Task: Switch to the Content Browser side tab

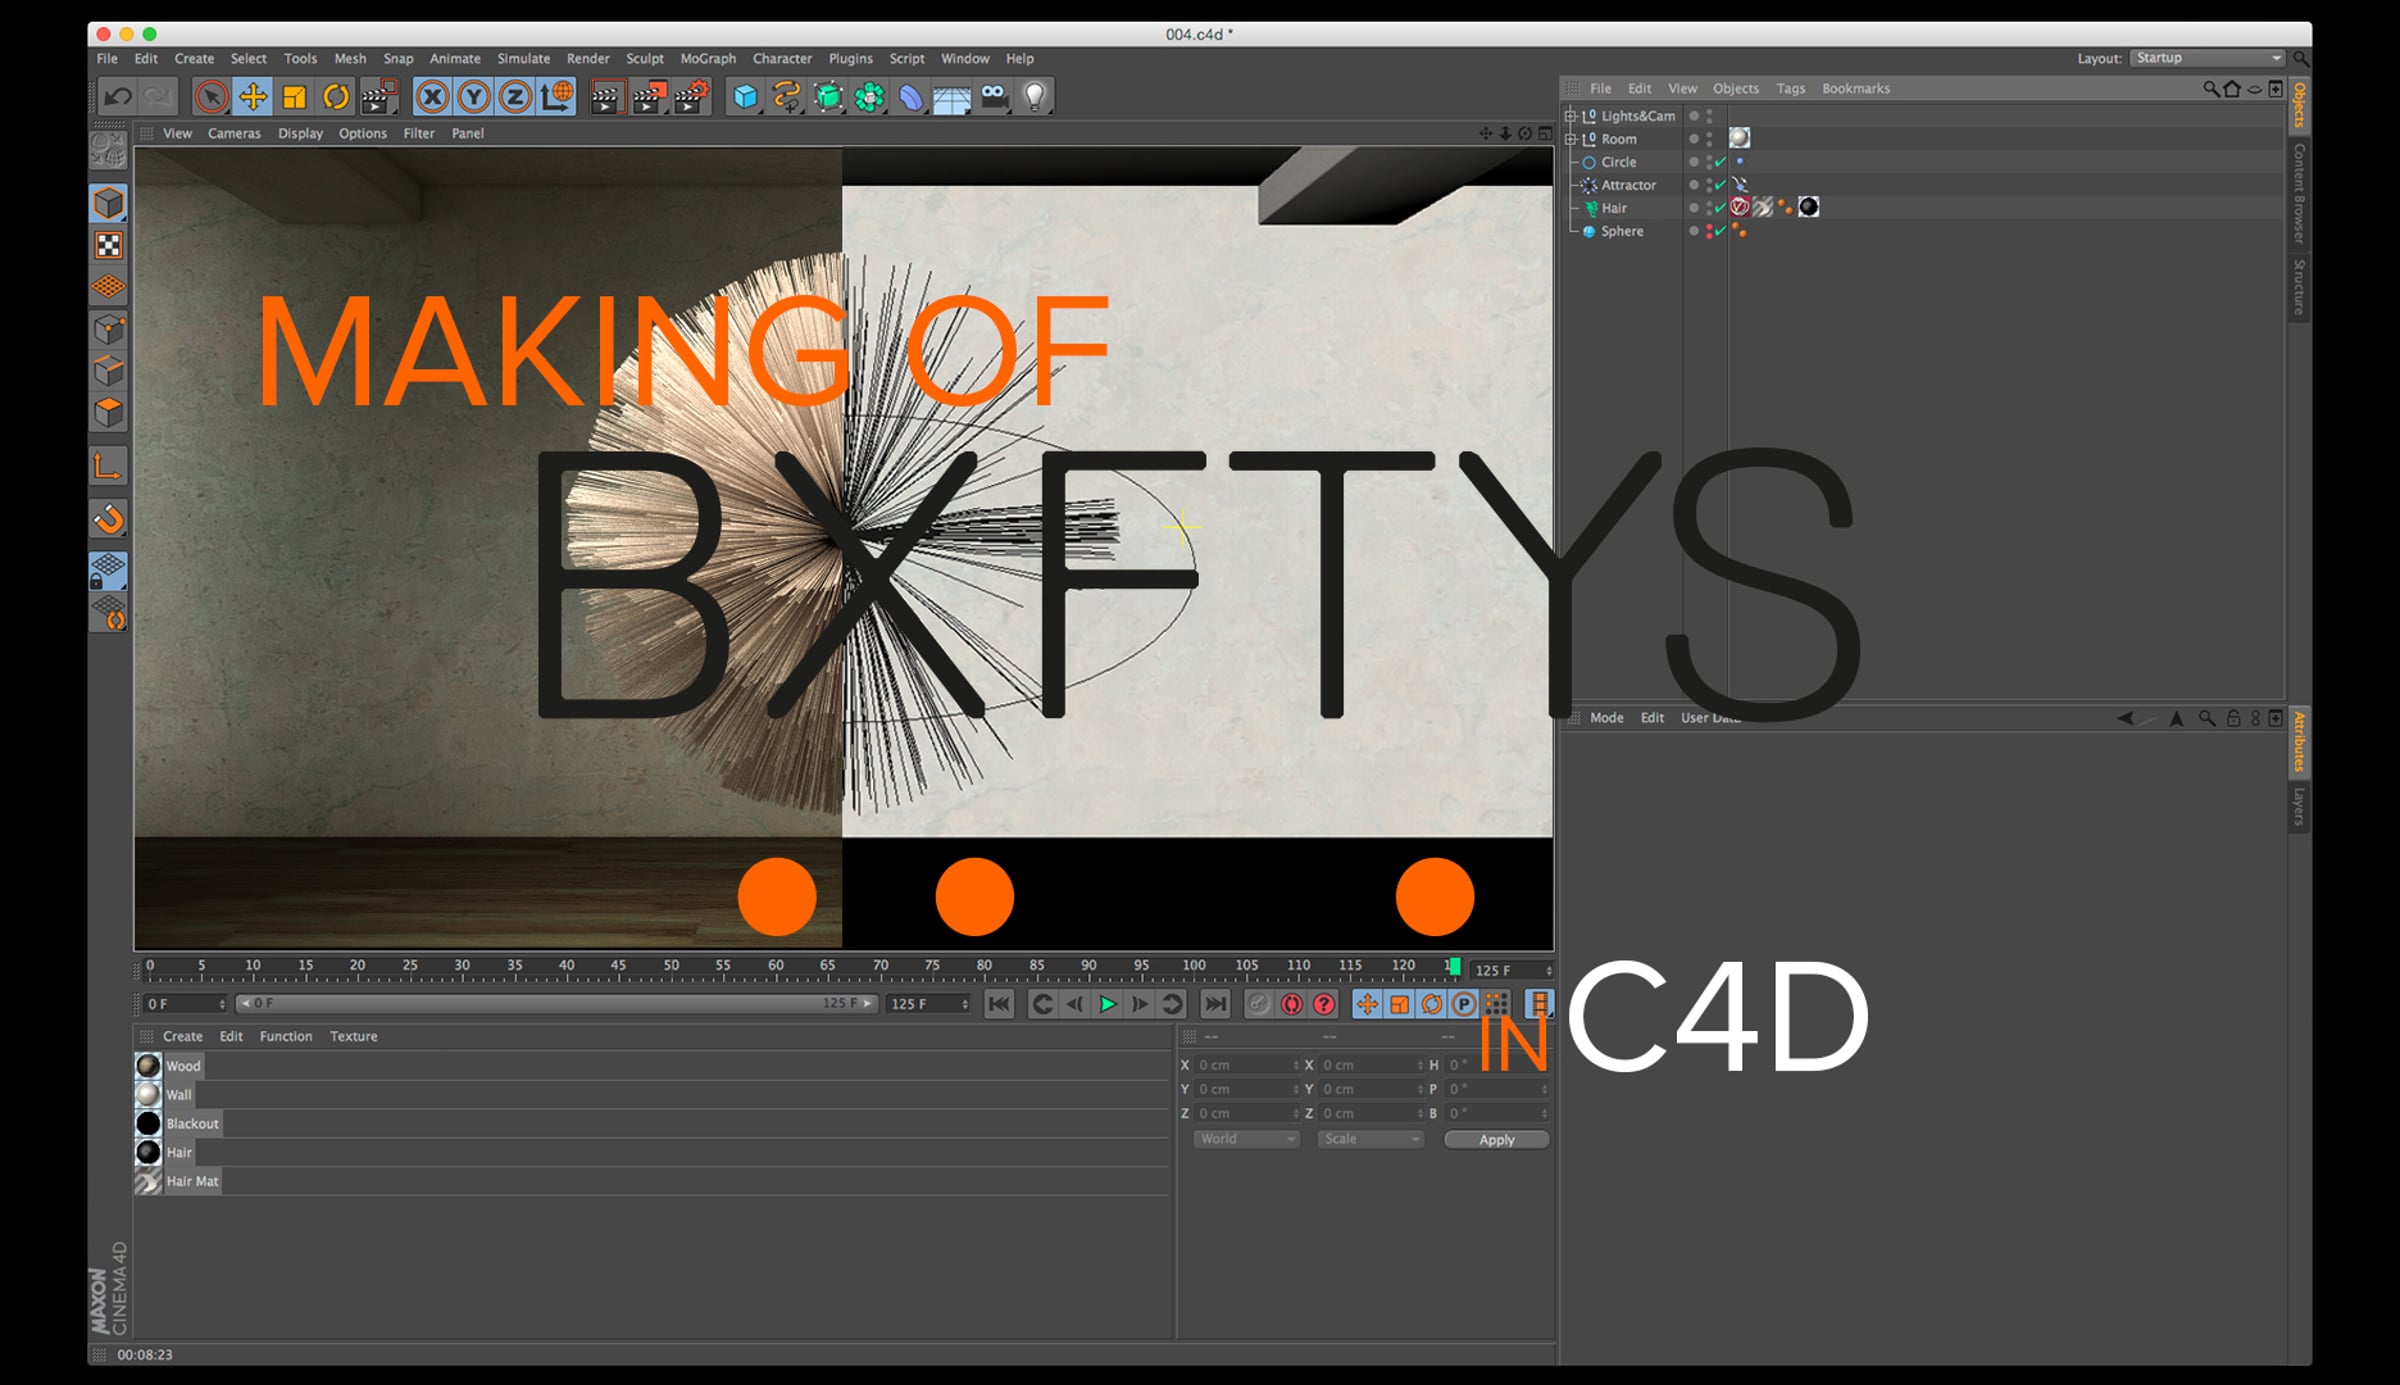Action: pyautogui.click(x=2298, y=193)
